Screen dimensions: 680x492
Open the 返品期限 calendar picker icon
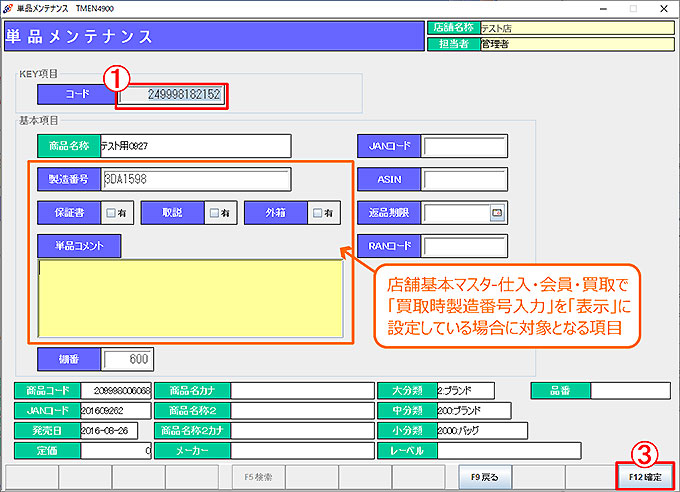(x=497, y=213)
